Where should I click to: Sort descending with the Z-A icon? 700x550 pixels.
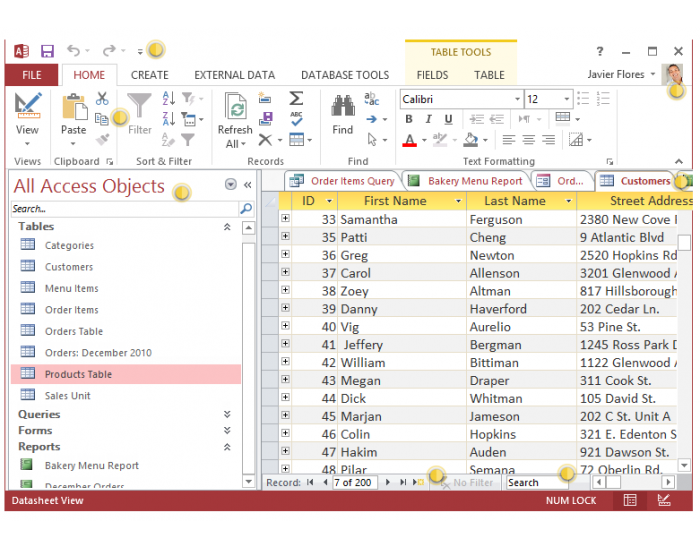(169, 119)
